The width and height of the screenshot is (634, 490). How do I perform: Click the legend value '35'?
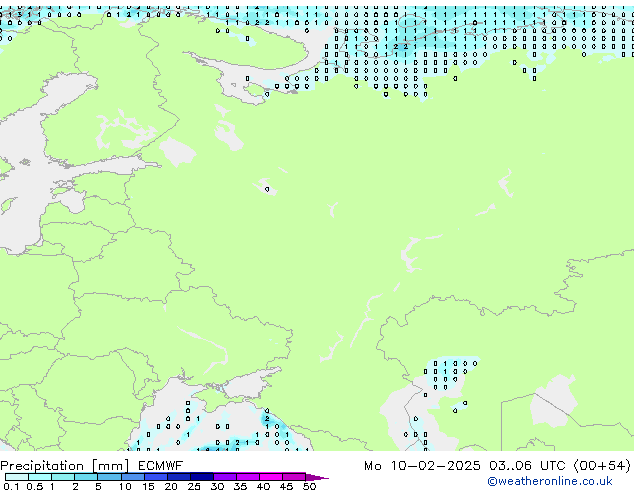tap(240, 486)
